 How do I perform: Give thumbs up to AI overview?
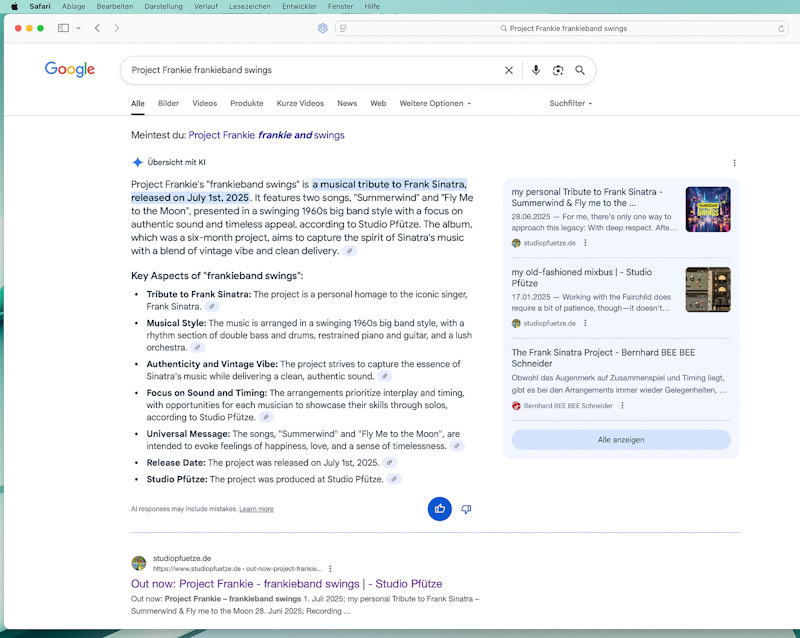tap(440, 509)
